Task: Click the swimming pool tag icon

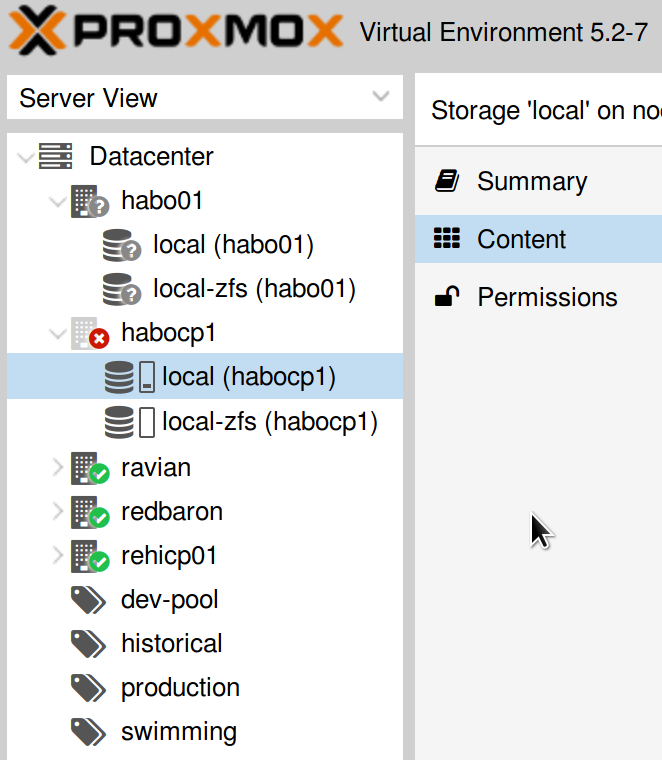Action: pos(88,732)
